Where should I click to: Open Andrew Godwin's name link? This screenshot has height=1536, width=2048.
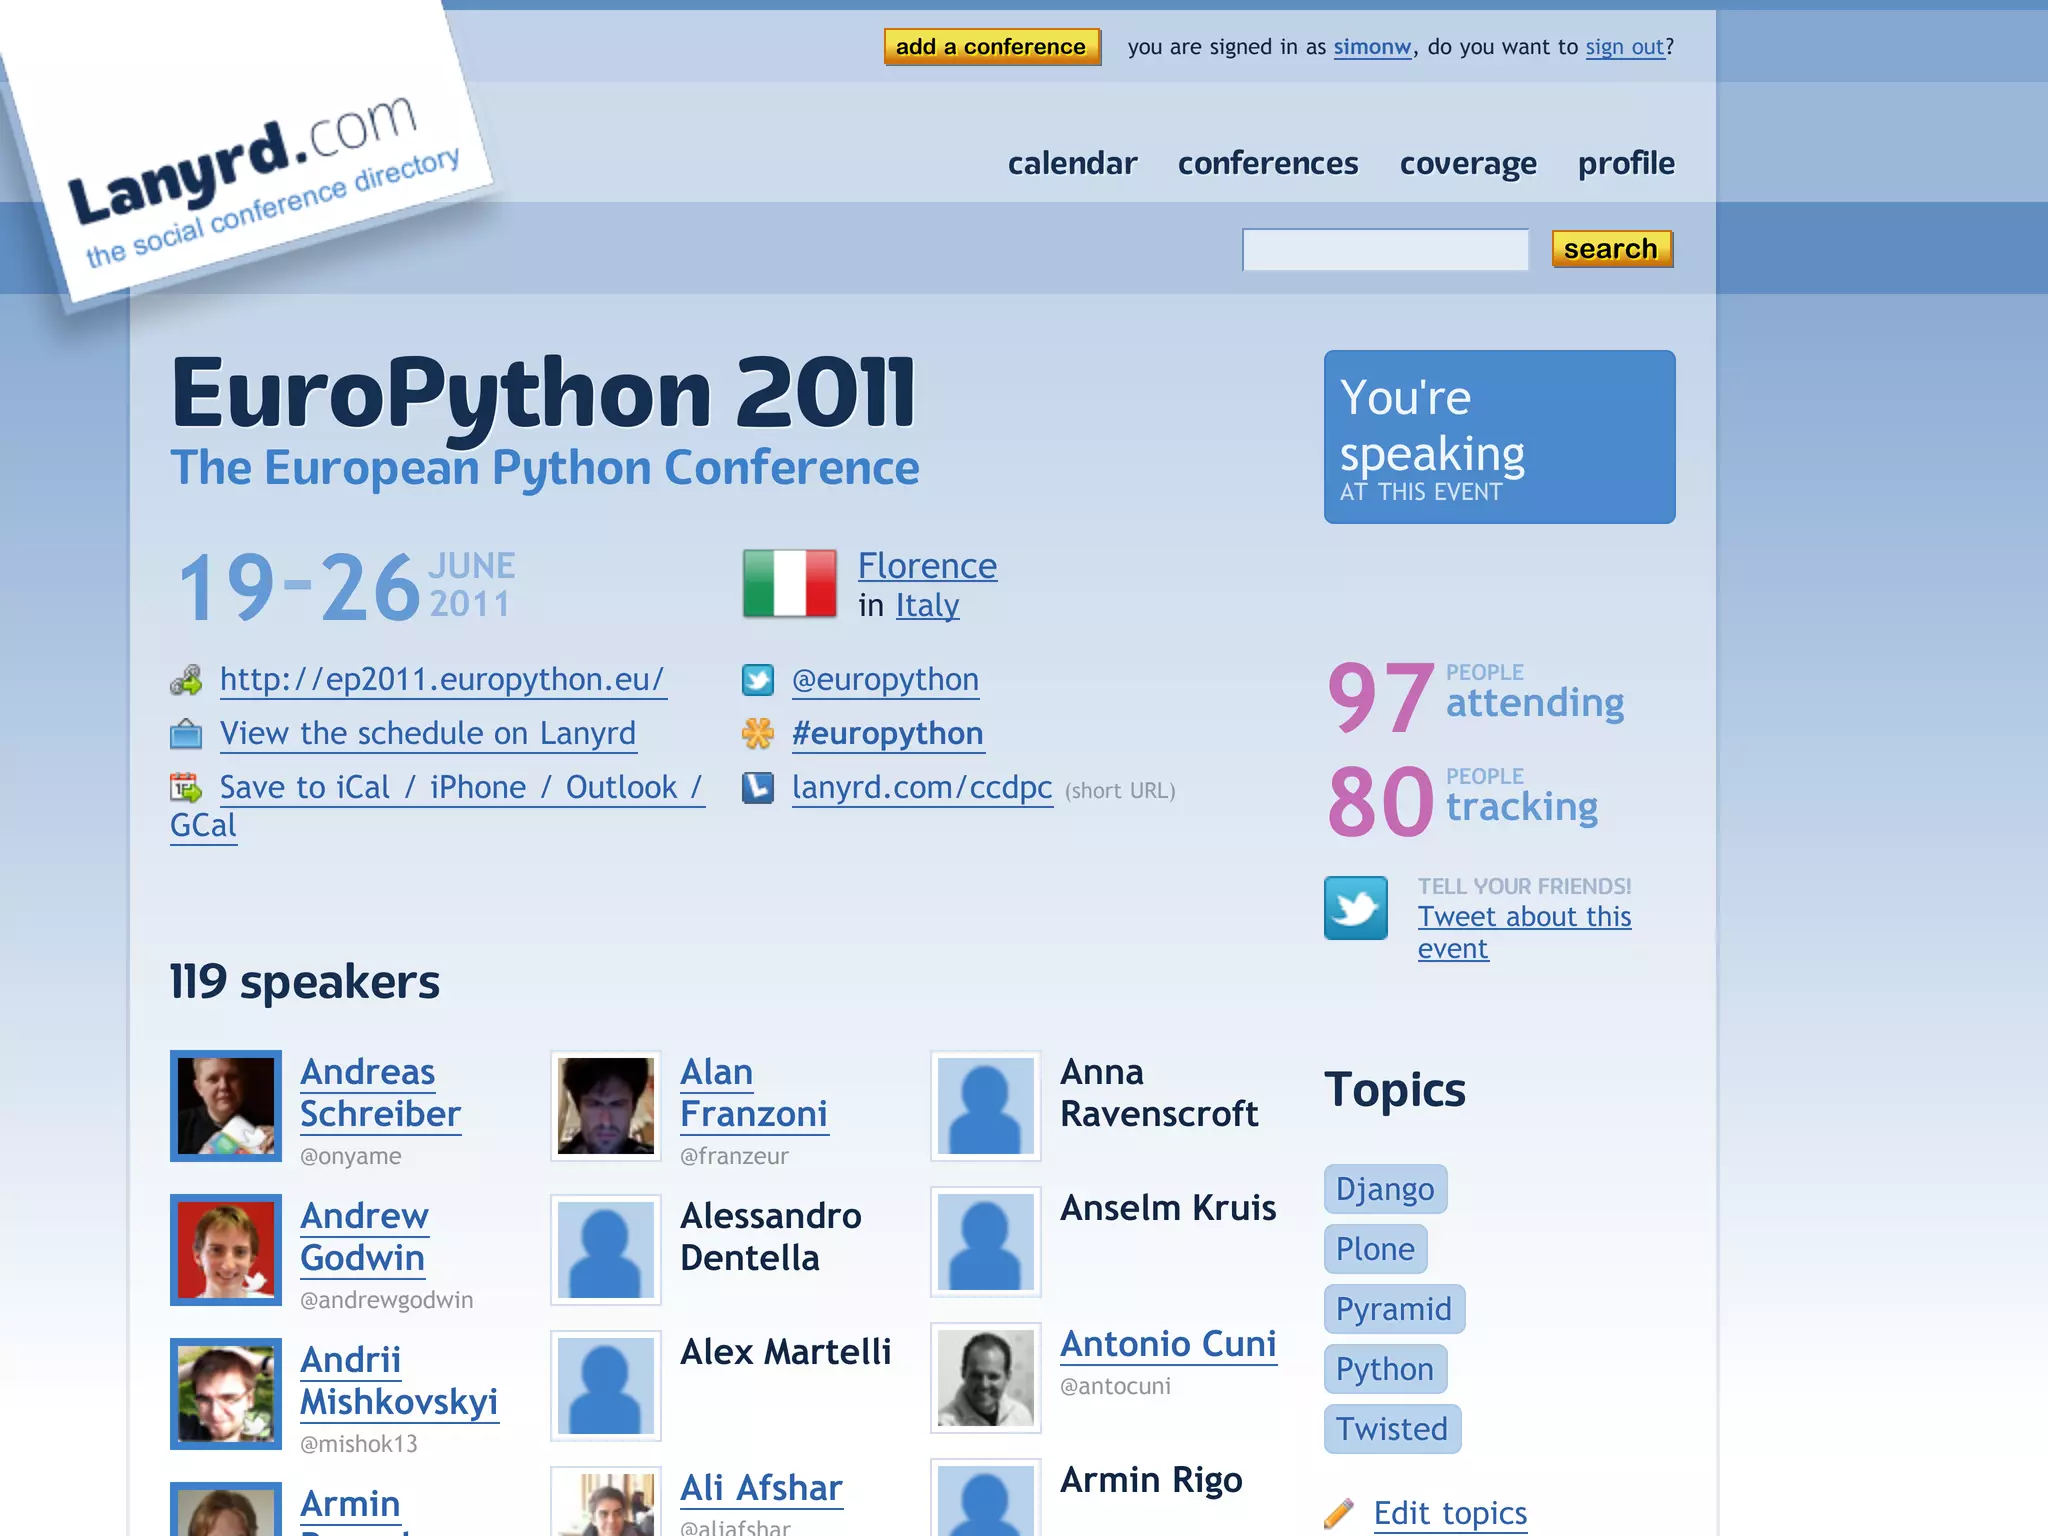(x=364, y=1237)
